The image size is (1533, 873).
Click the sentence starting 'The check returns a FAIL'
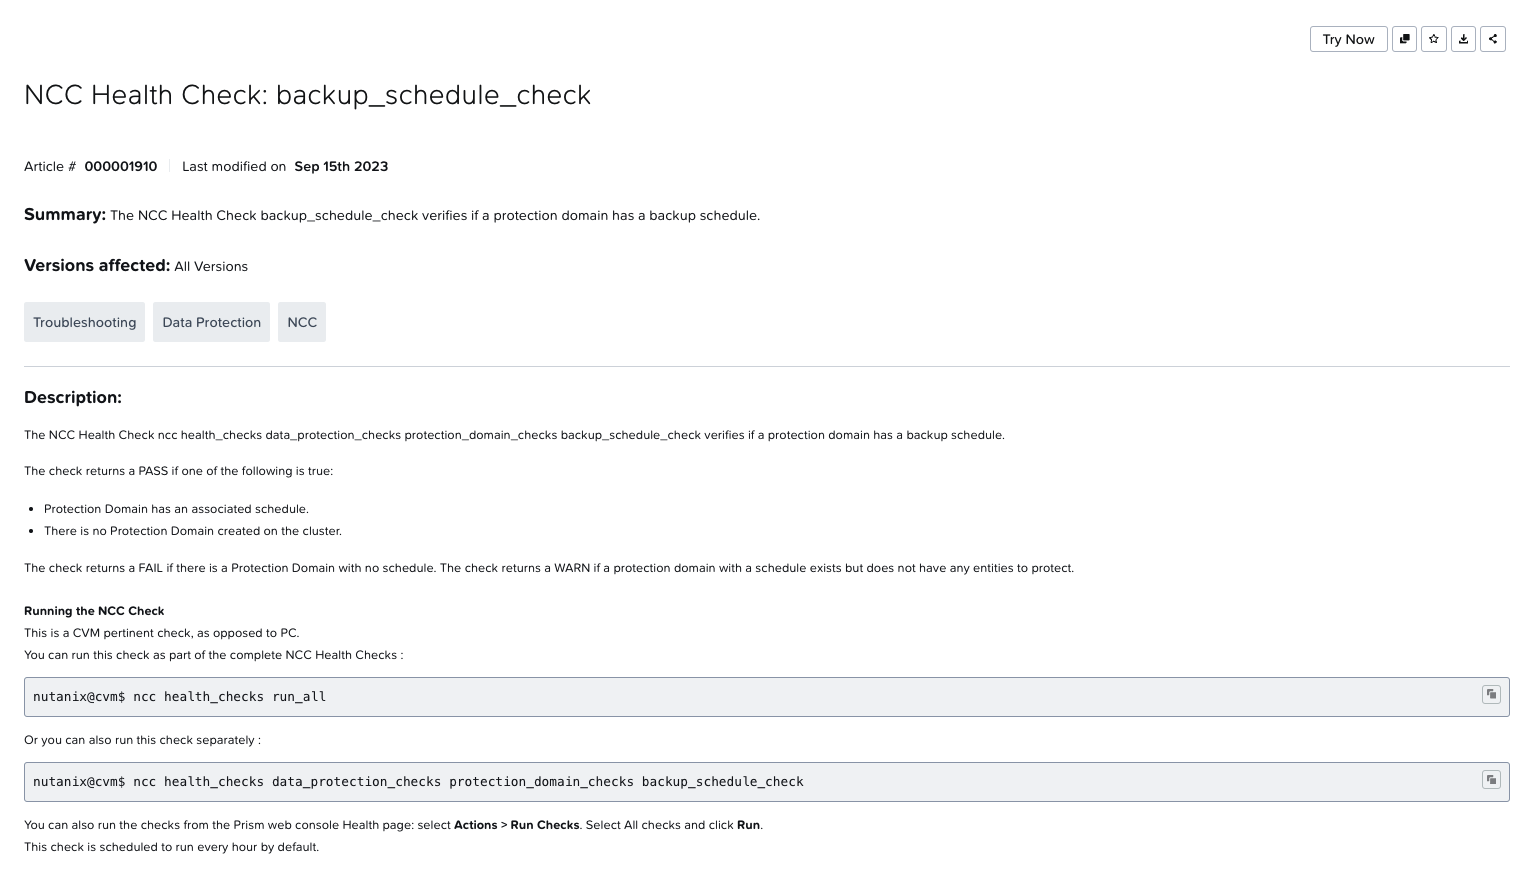click(229, 568)
